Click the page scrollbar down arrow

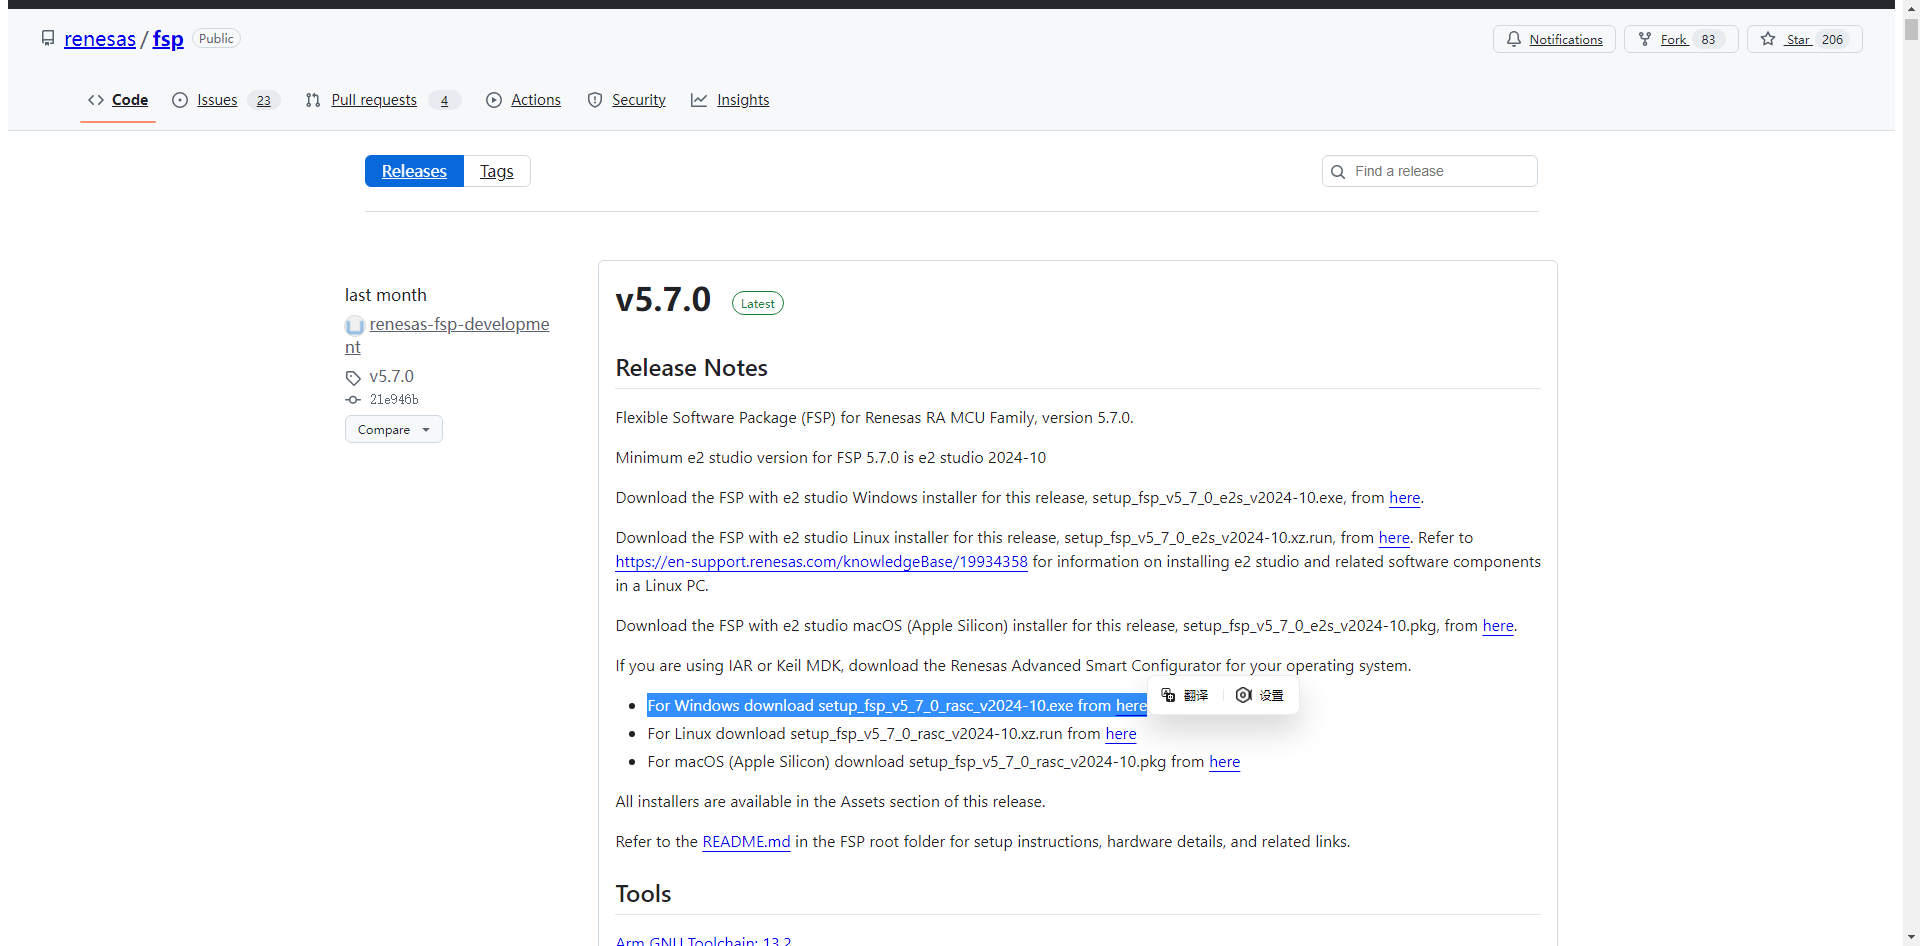click(x=1911, y=937)
